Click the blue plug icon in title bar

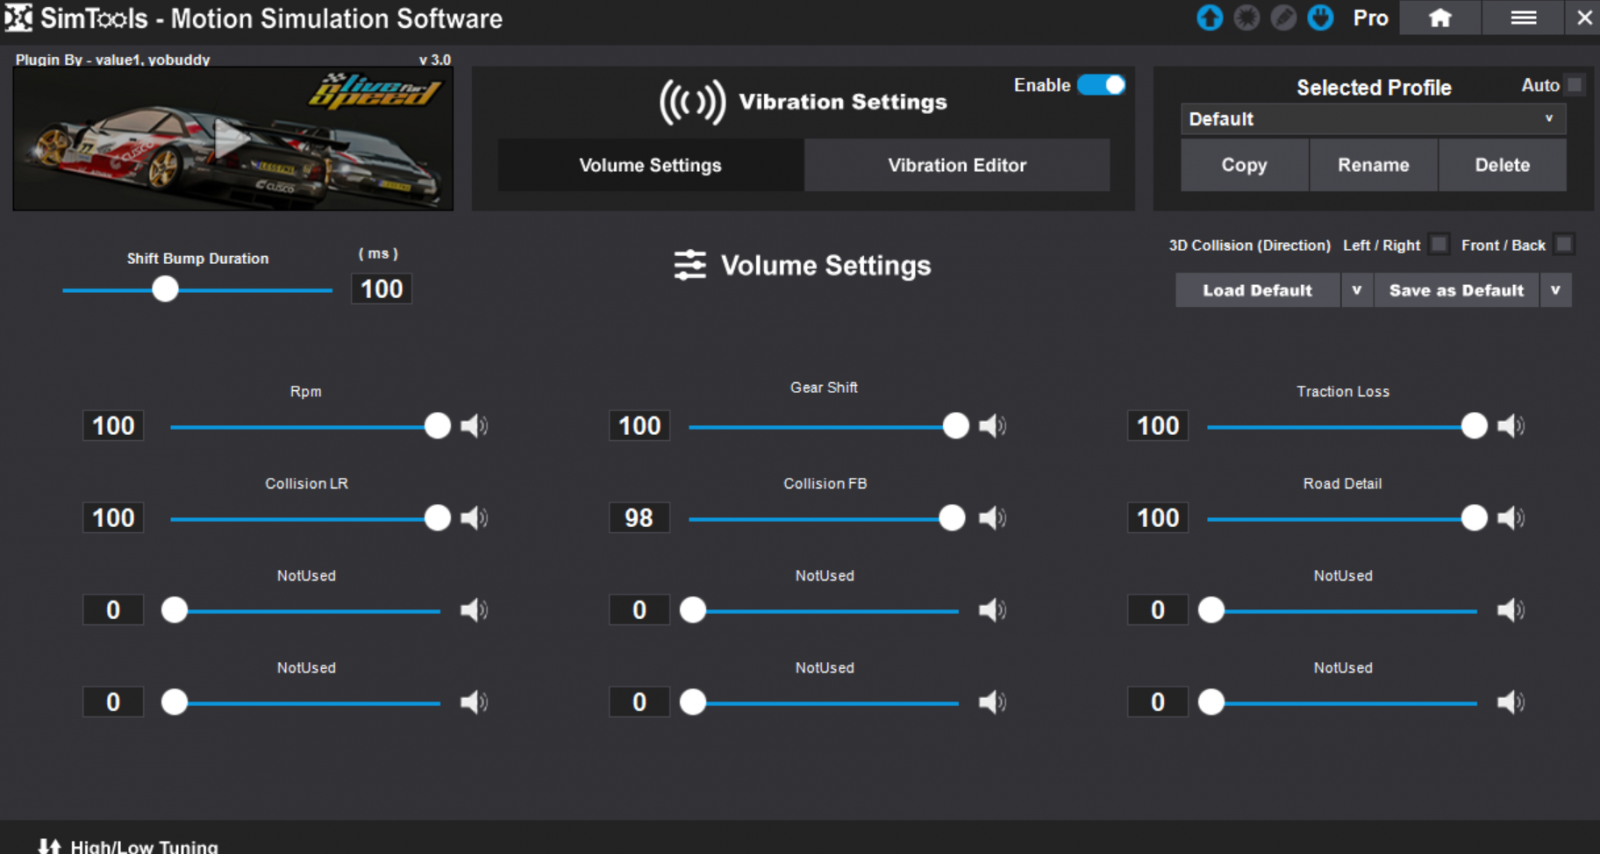click(1320, 18)
